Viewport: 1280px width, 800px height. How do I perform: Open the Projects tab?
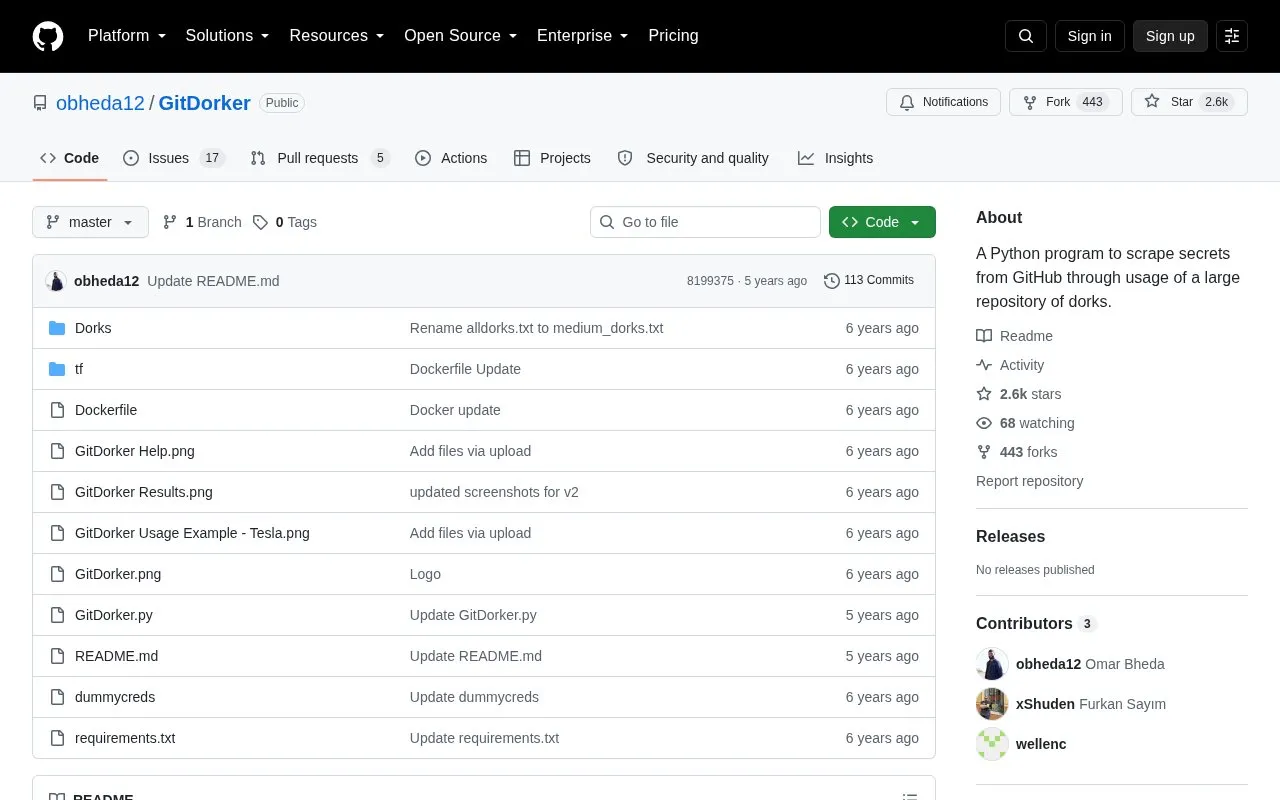[x=552, y=158]
